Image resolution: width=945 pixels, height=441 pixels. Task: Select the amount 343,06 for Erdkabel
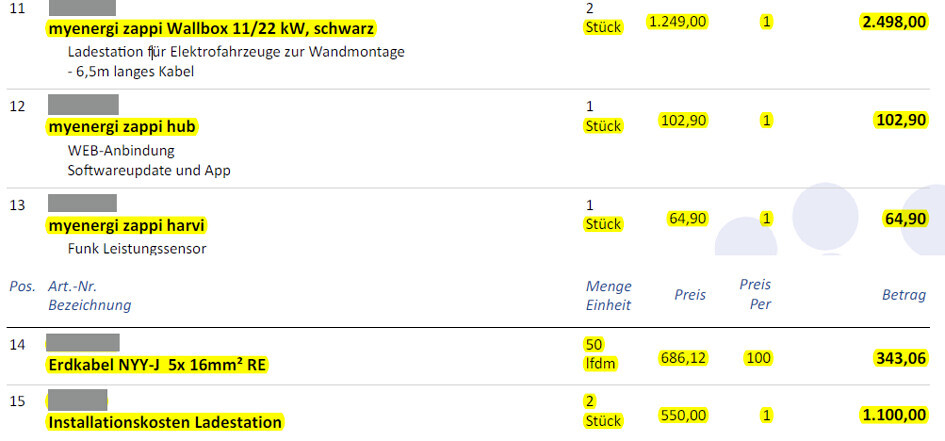tap(898, 357)
